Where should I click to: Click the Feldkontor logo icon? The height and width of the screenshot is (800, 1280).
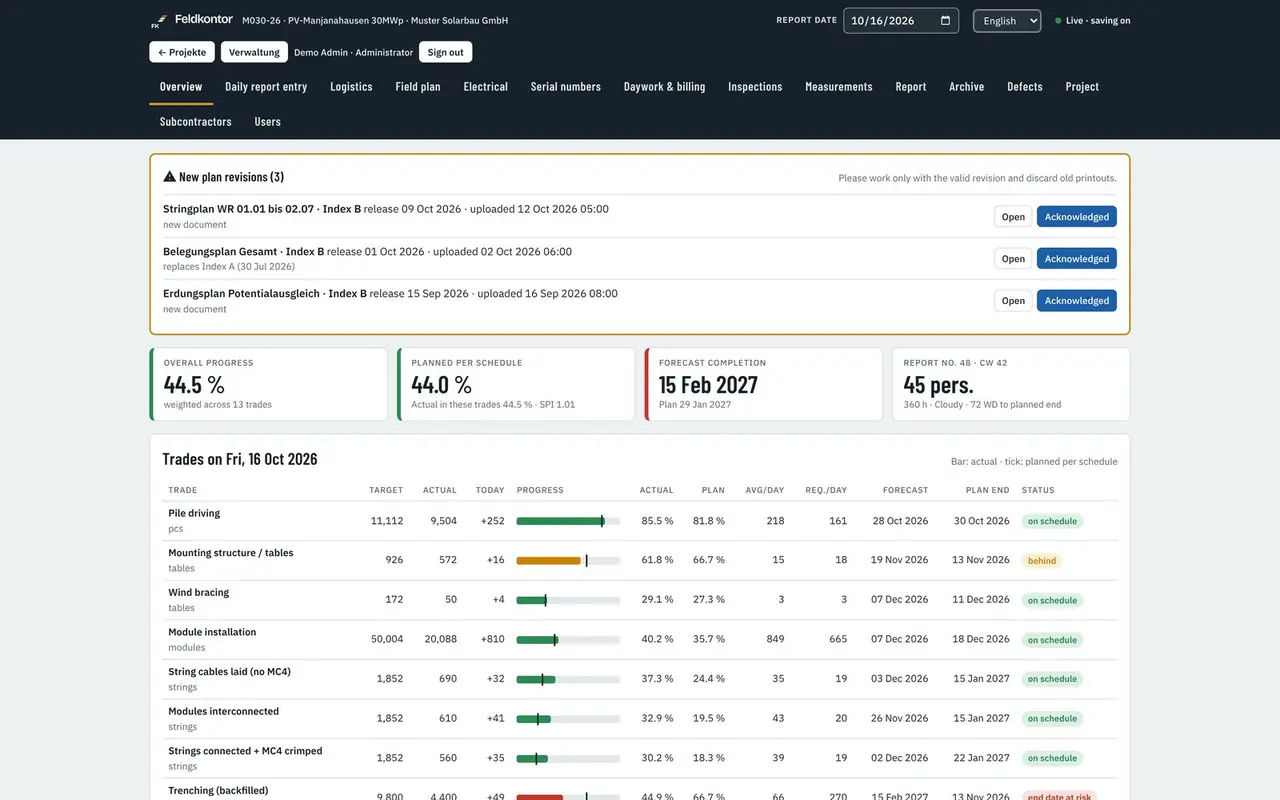coord(157,21)
